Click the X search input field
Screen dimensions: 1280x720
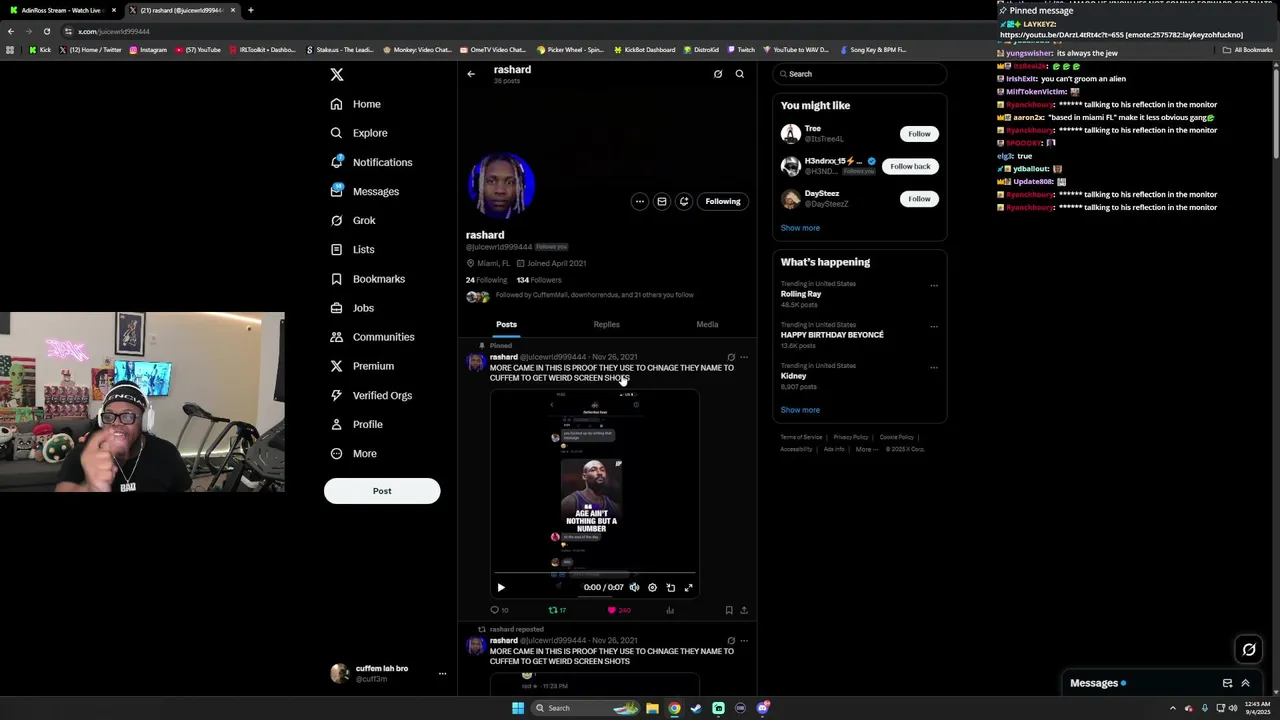pyautogui.click(x=859, y=74)
